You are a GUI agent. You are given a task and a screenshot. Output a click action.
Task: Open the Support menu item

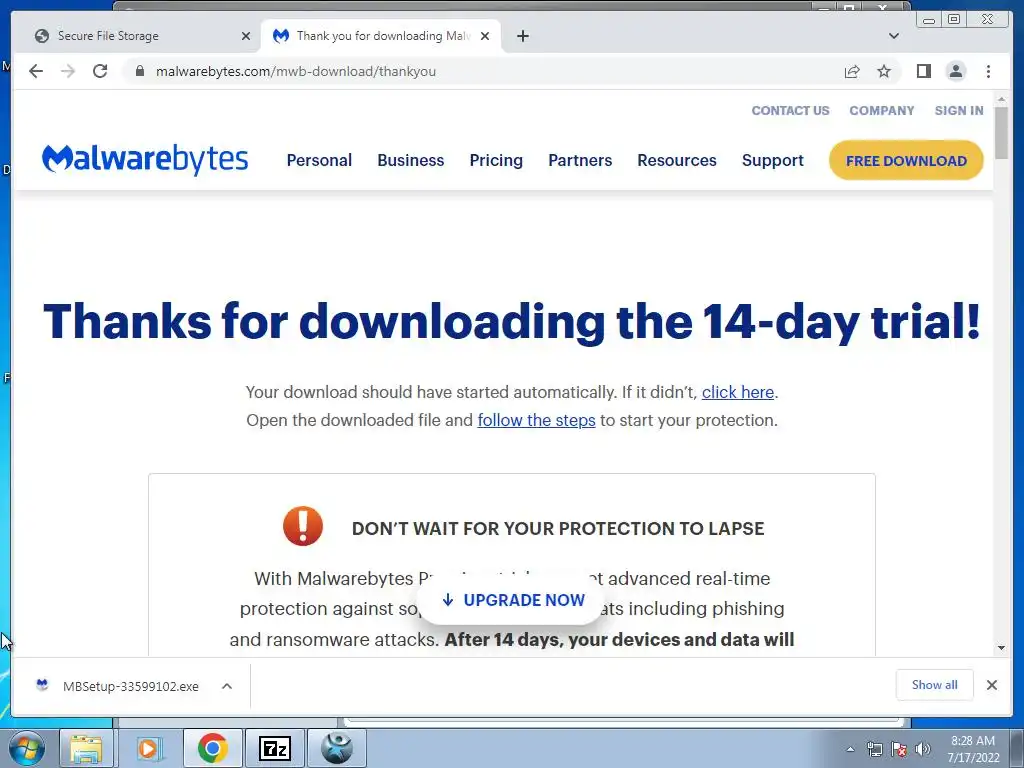(x=773, y=160)
